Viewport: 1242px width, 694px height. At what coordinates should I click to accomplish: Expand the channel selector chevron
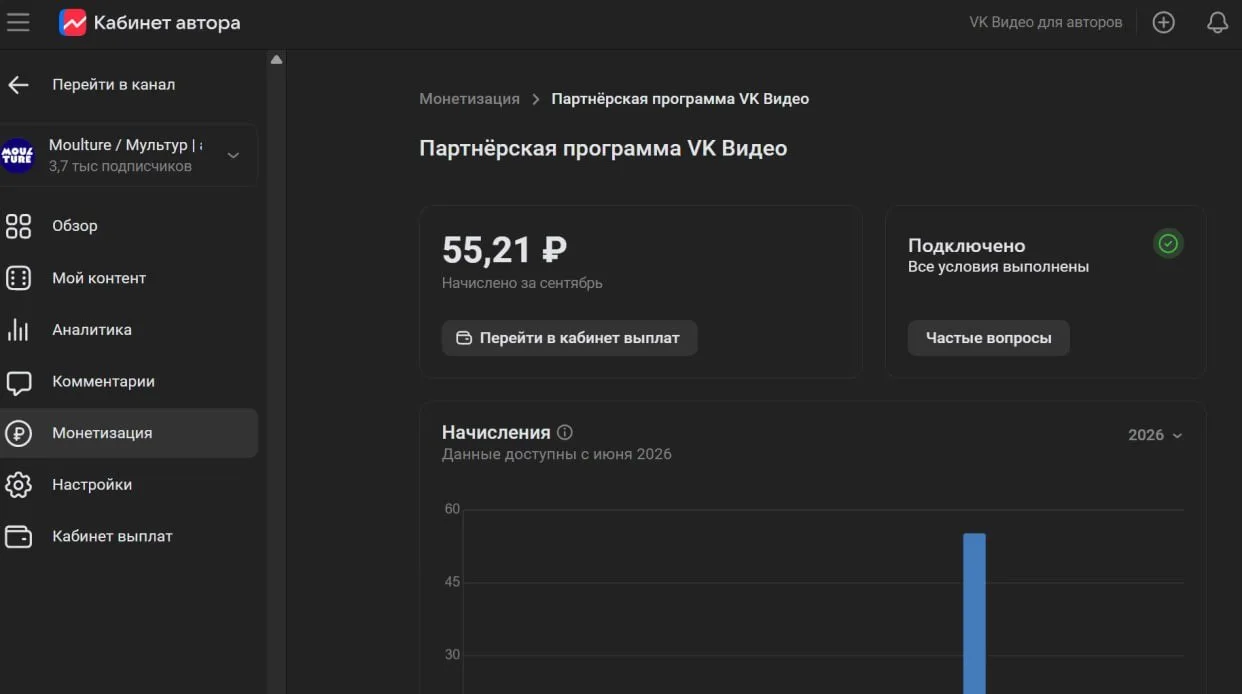[233, 155]
